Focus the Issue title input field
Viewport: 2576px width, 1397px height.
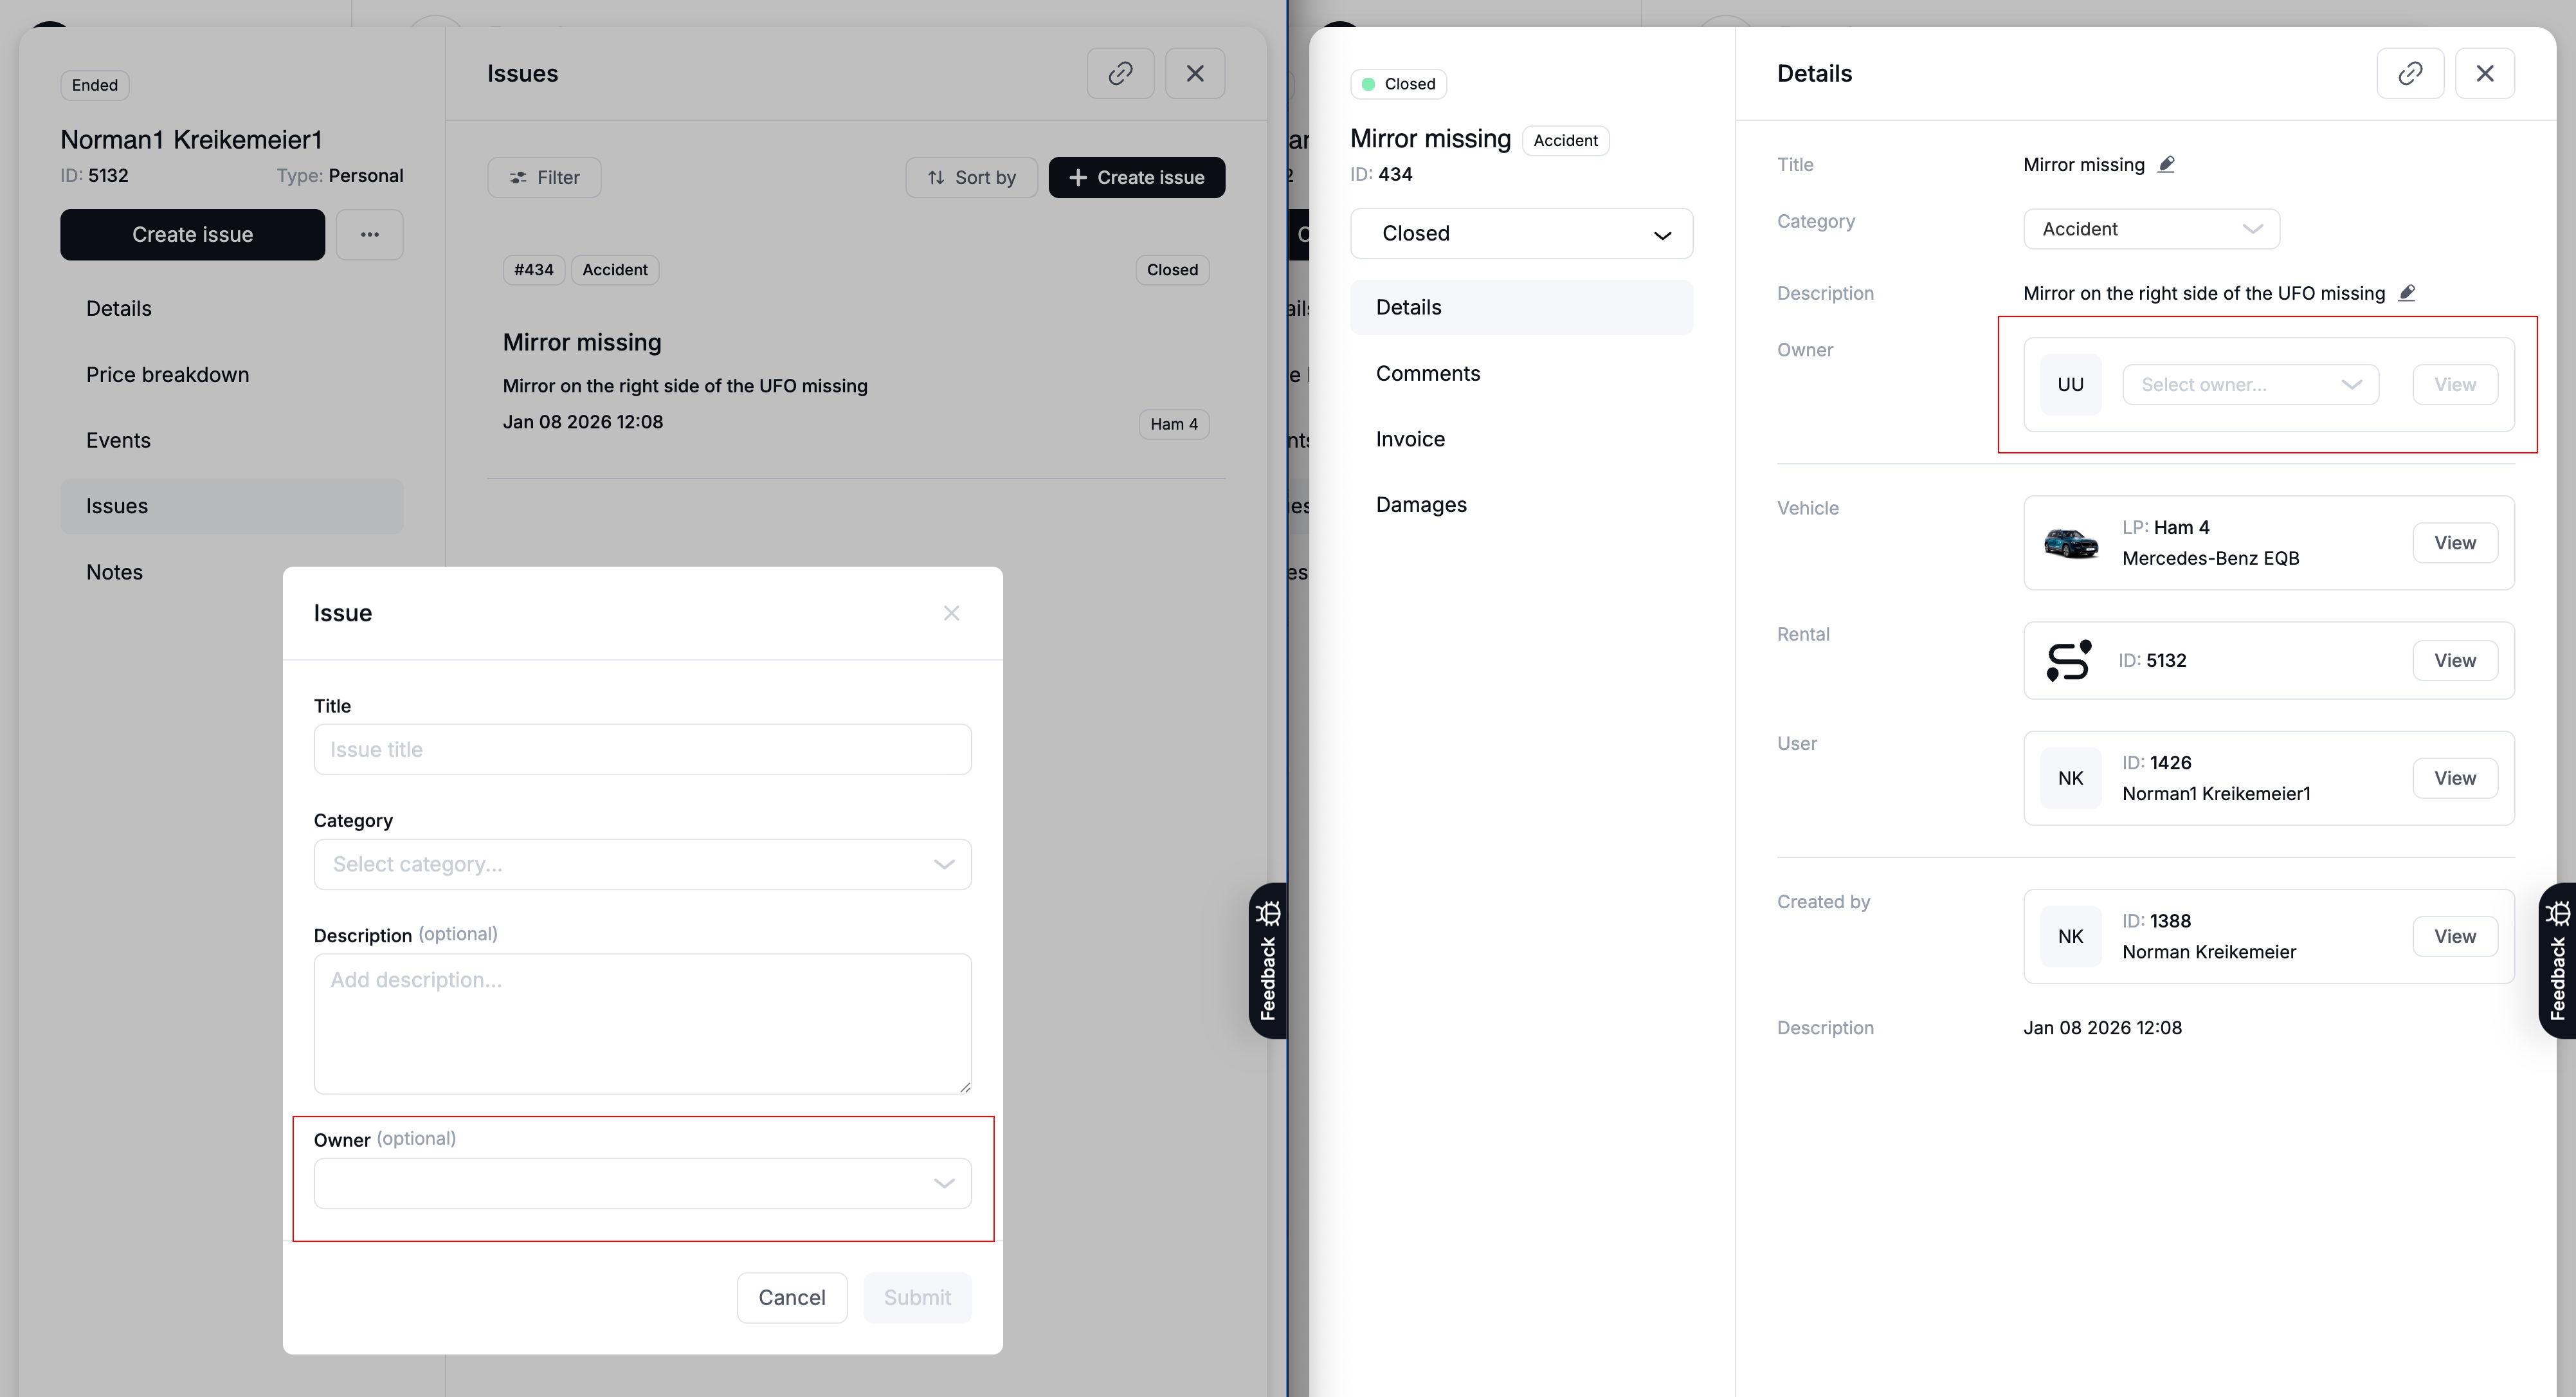[x=642, y=750]
